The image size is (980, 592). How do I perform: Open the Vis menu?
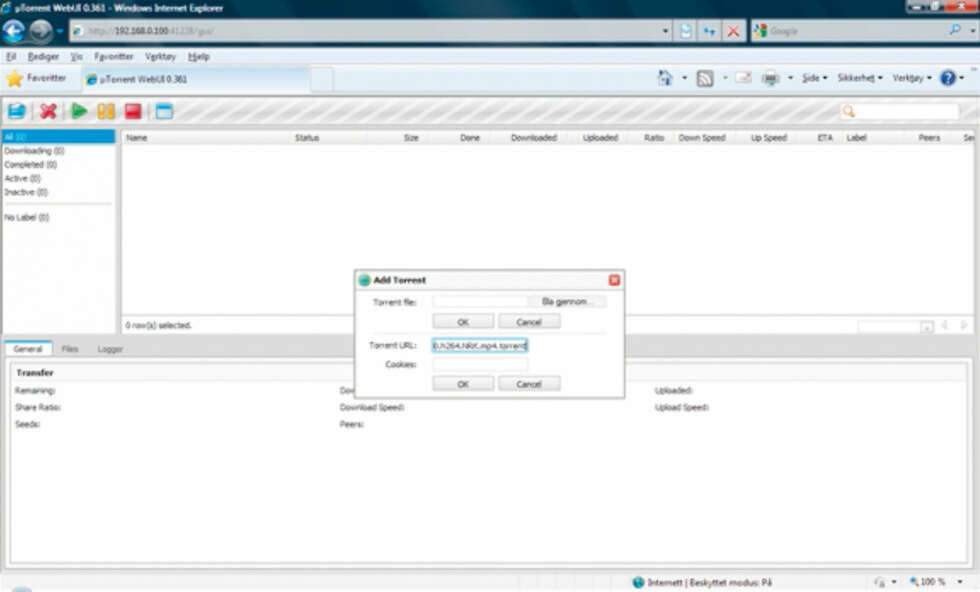tap(76, 56)
